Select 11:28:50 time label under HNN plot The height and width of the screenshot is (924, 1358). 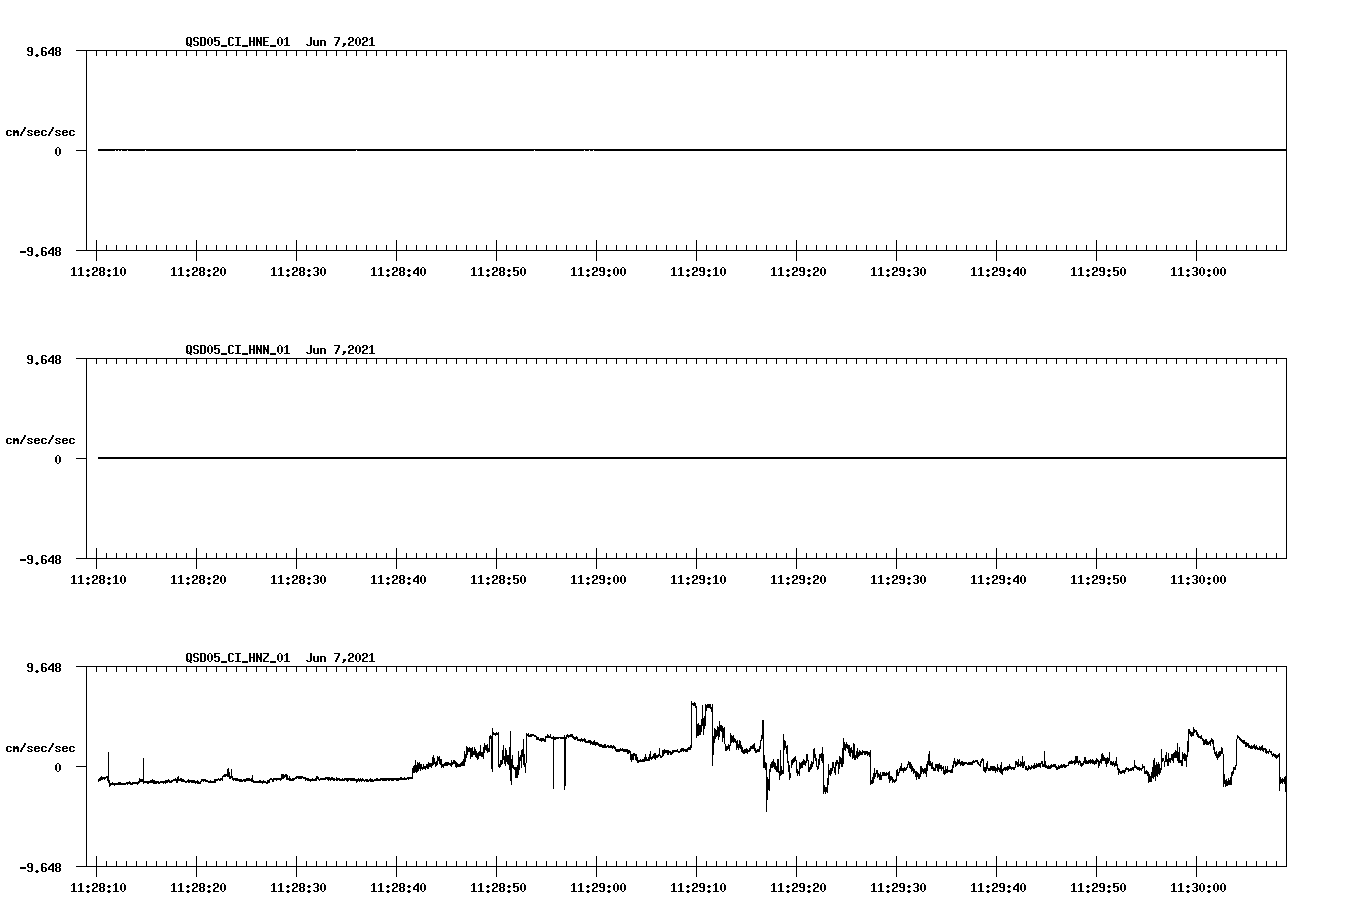[x=498, y=580]
